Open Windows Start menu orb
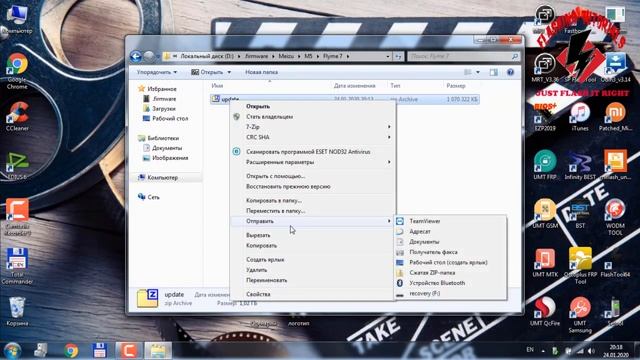Screen dimensions: 640x360 point(12,350)
